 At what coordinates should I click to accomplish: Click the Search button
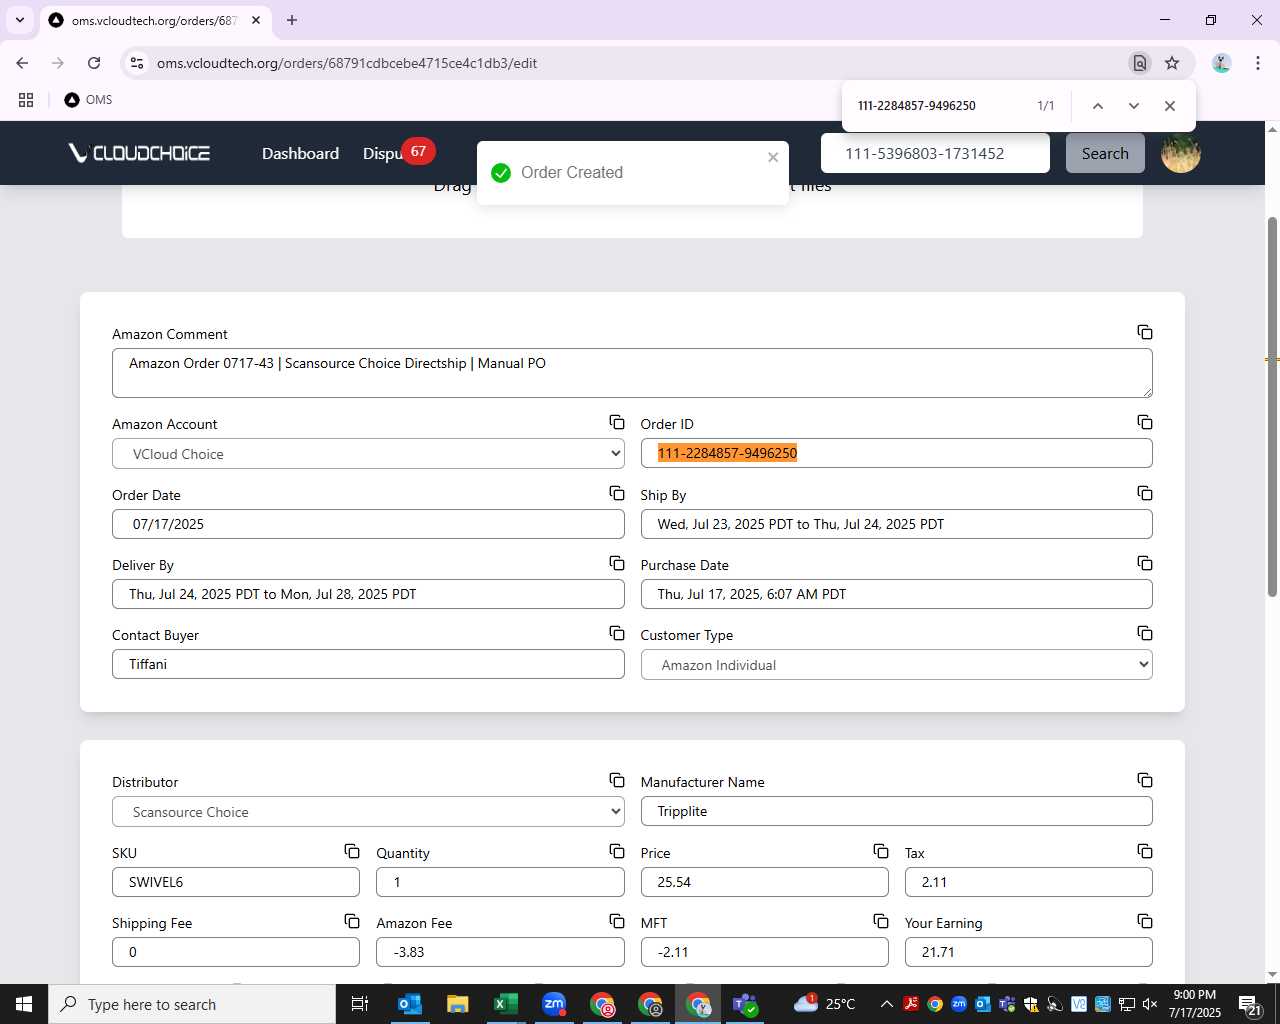click(x=1105, y=153)
